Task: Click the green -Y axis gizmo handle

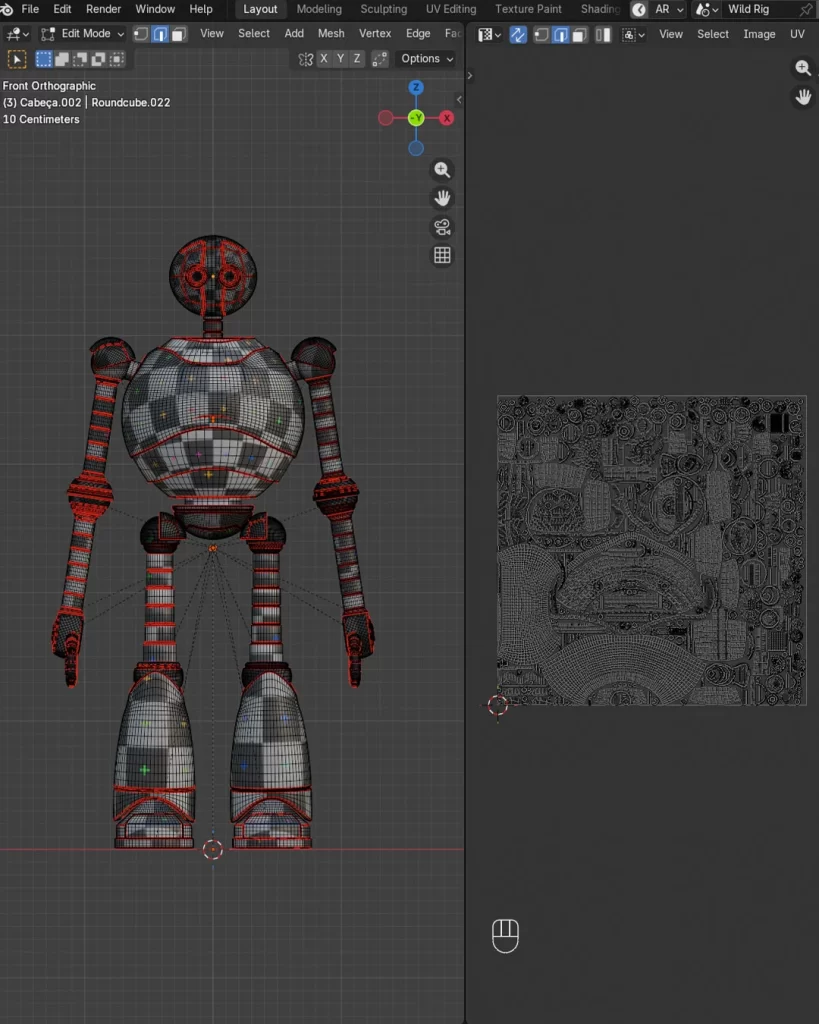Action: 416,118
